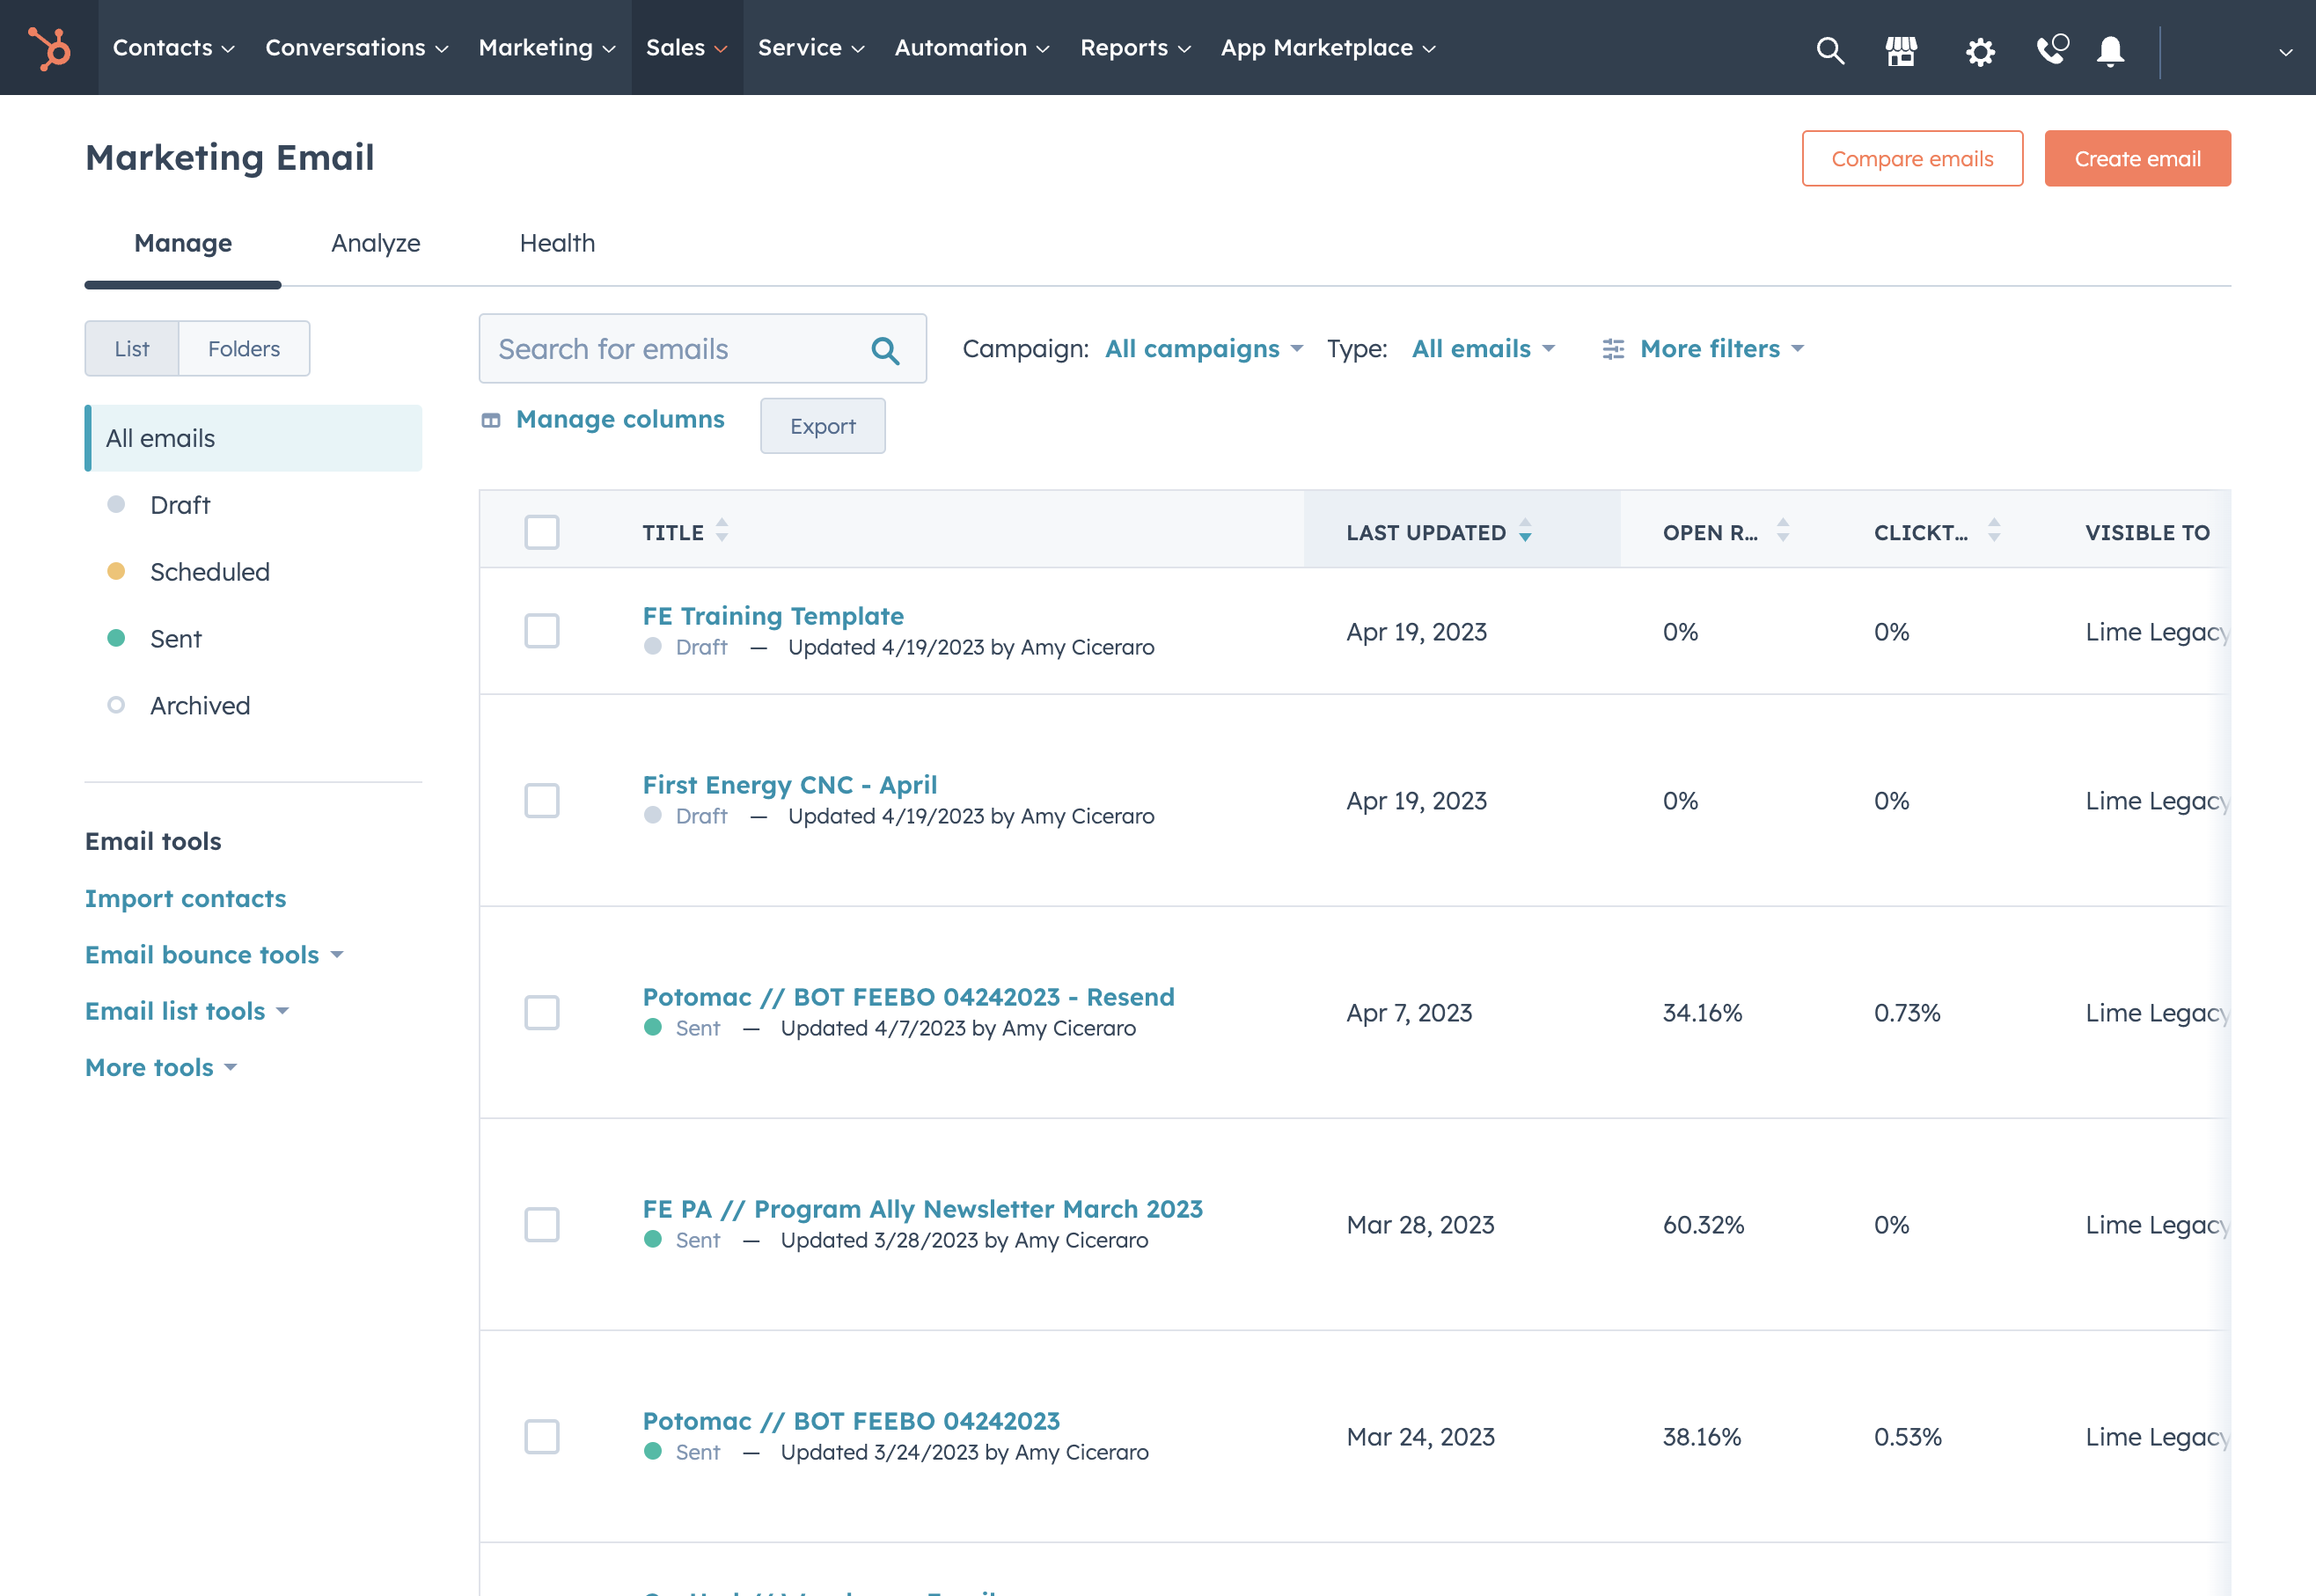Open the Marketing nav menu
The image size is (2316, 1596).
(547, 48)
